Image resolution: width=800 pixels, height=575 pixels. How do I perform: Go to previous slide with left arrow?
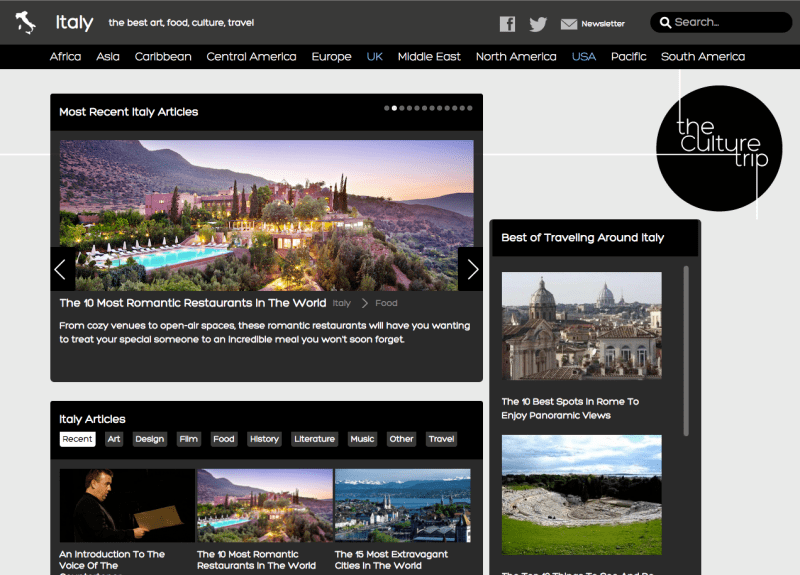click(61, 269)
